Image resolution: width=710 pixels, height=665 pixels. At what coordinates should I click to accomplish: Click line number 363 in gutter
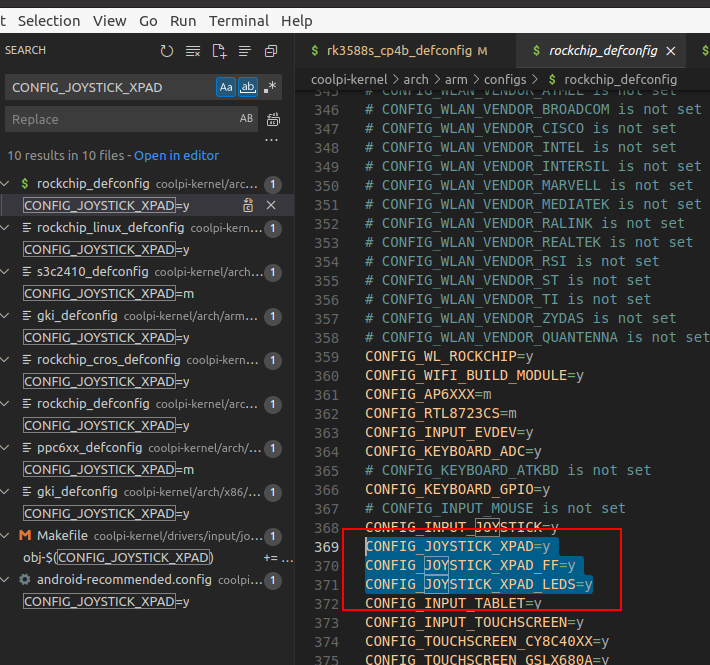pyautogui.click(x=326, y=433)
